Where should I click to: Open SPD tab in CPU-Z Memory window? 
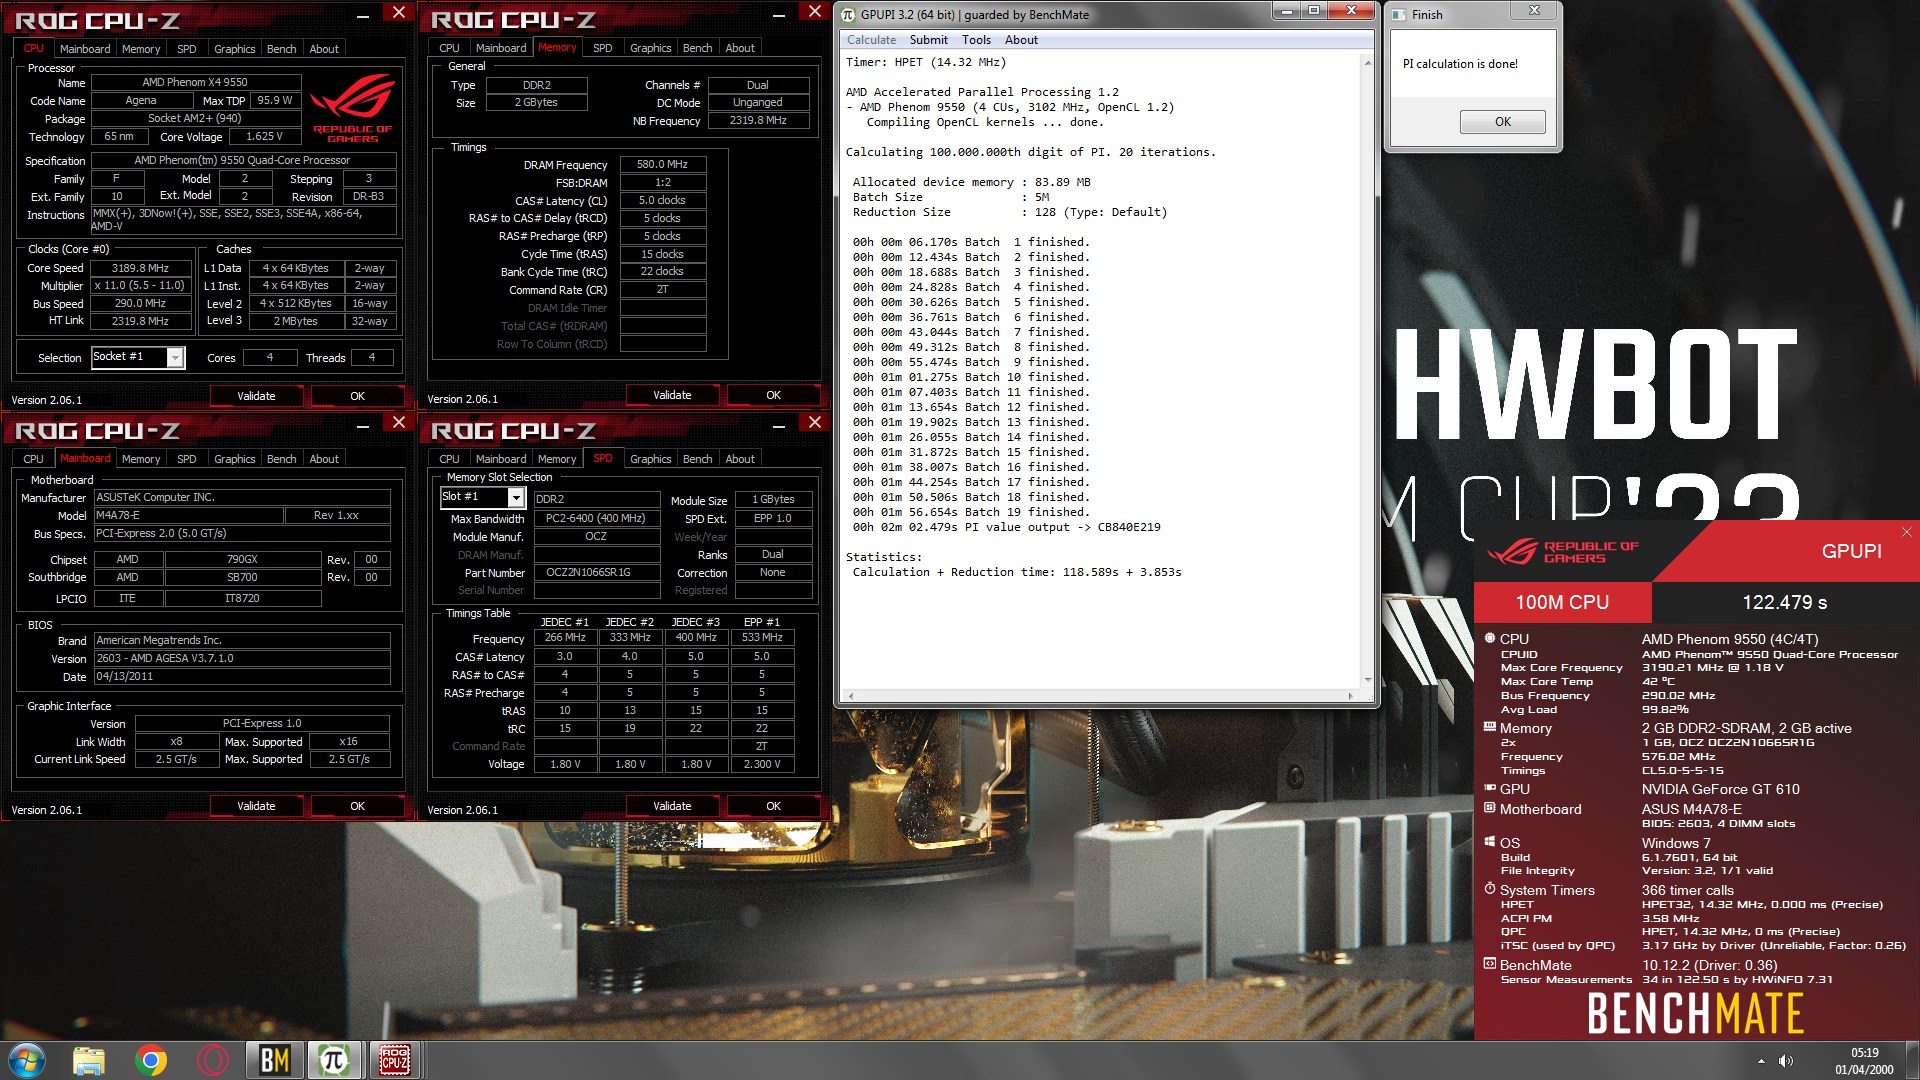coord(602,48)
